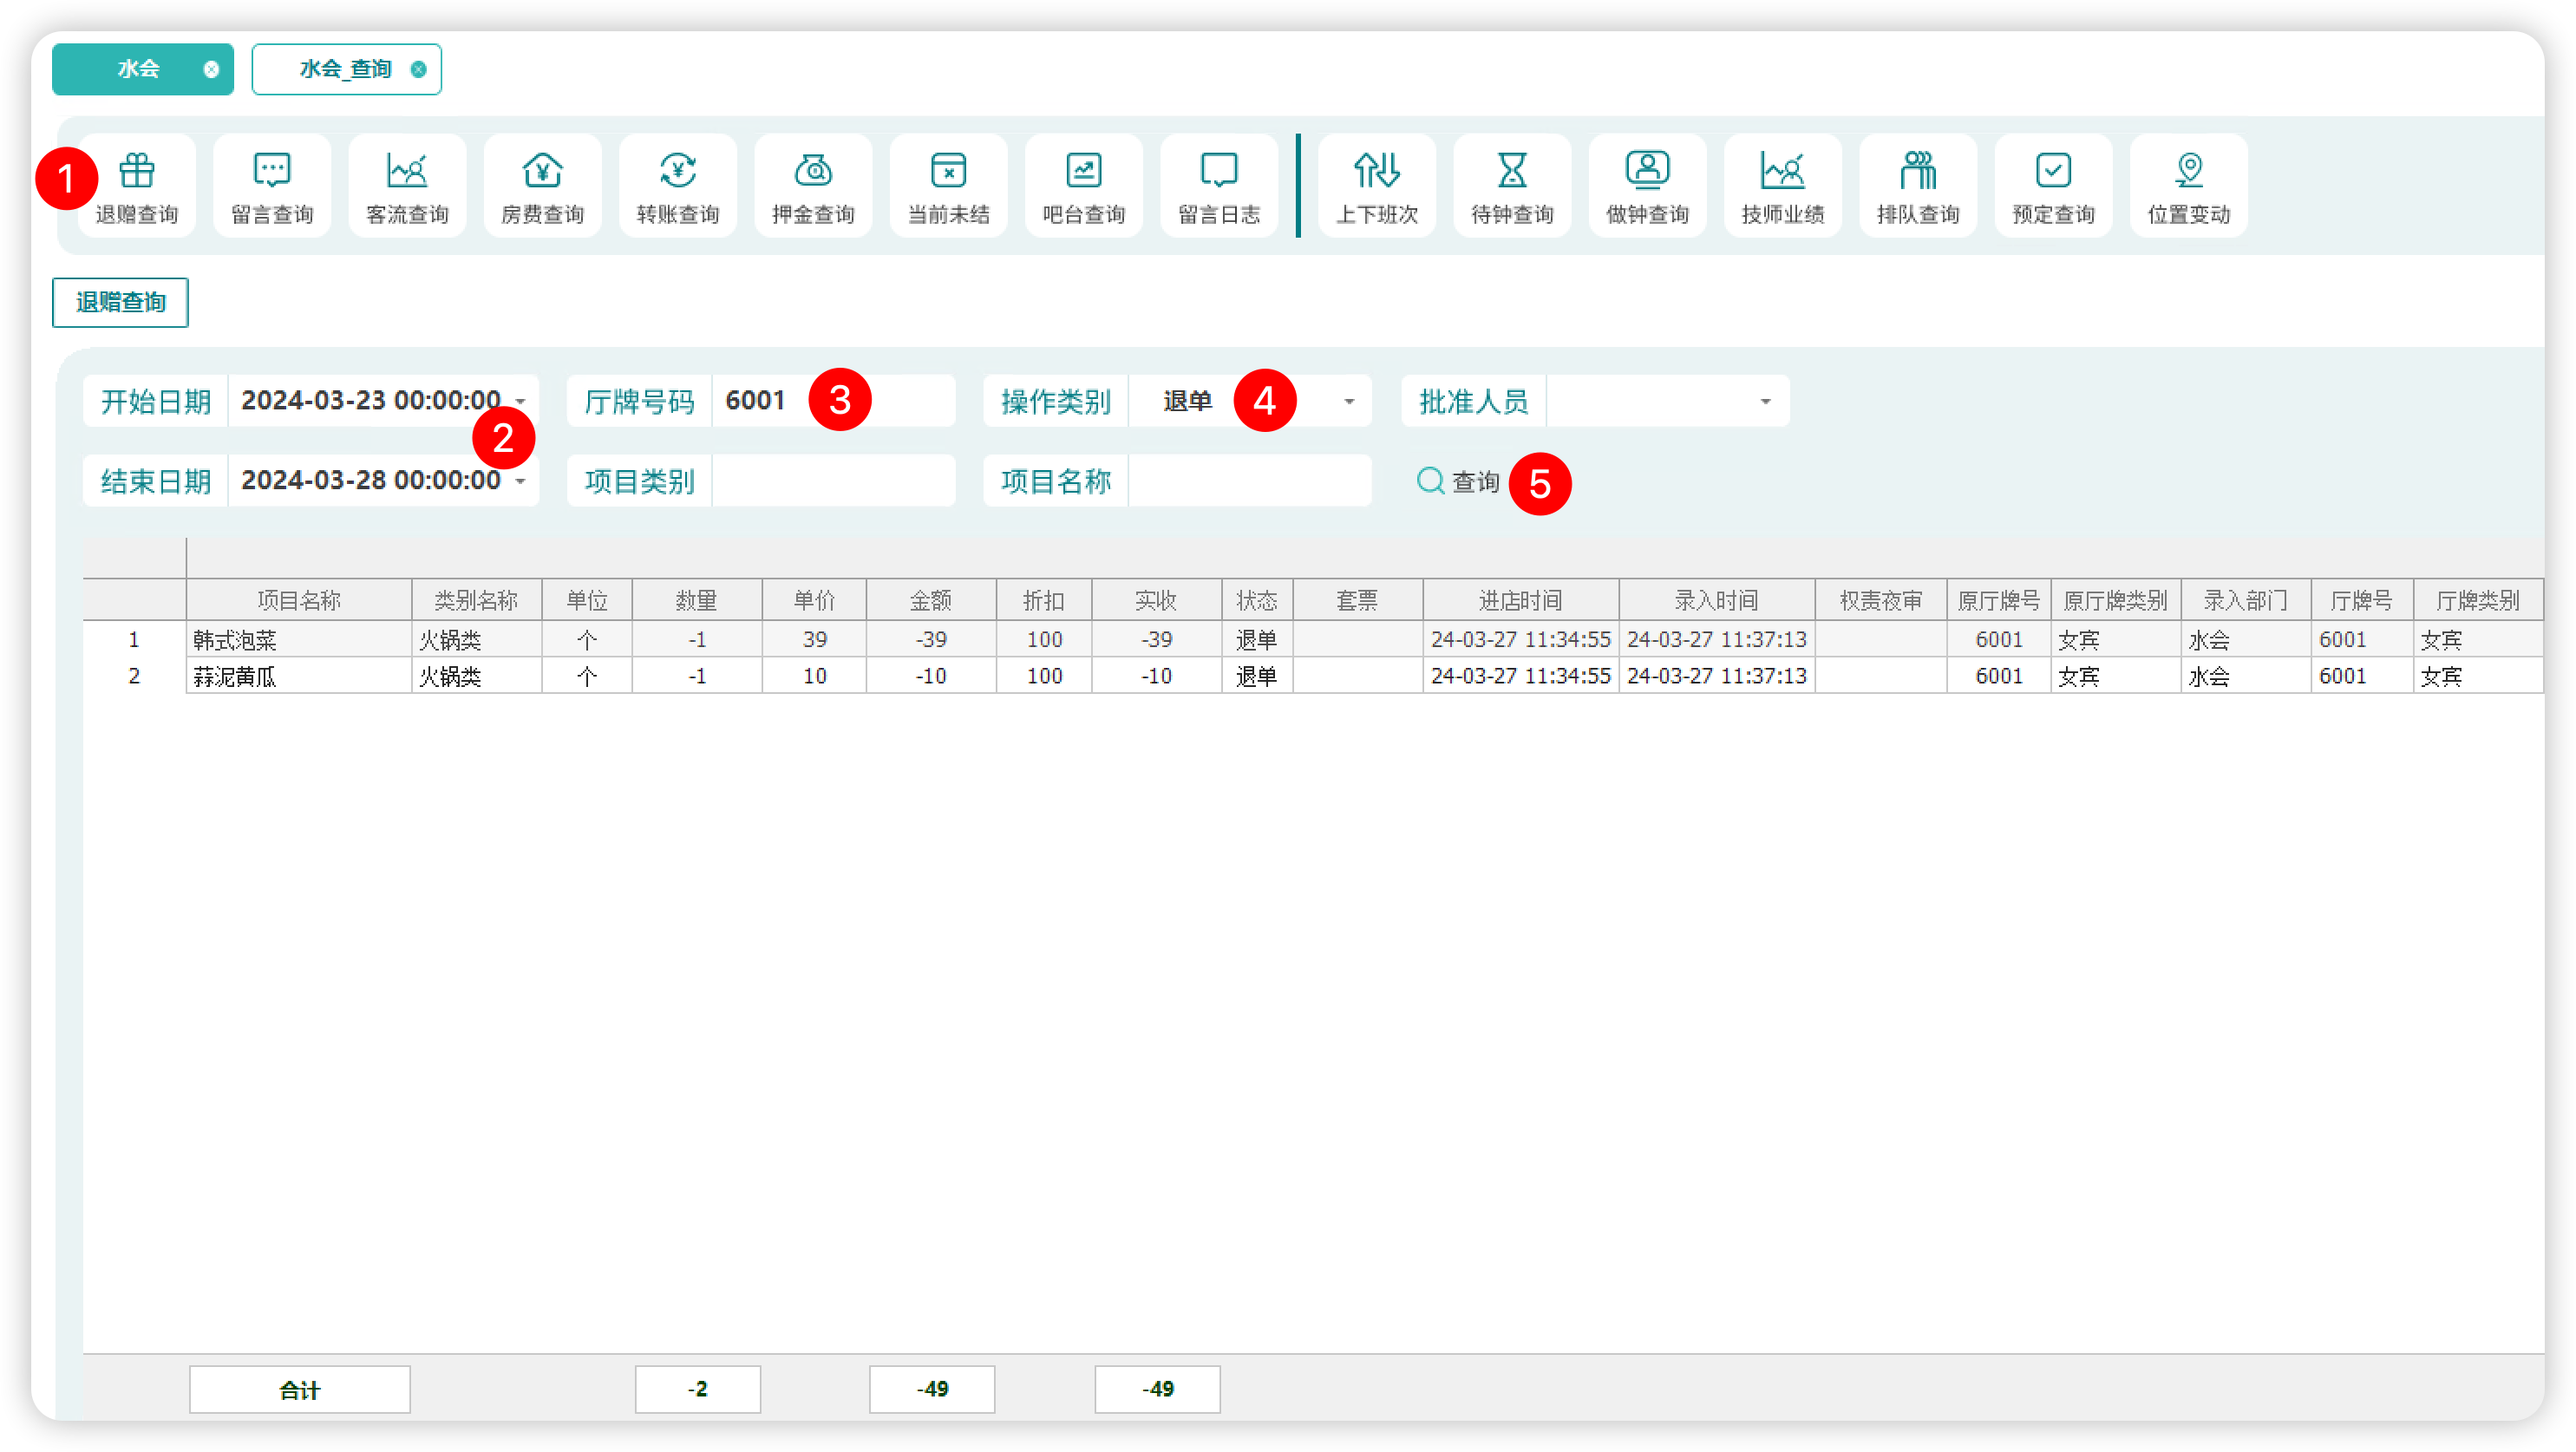Open the 房费查询 room fee icon
Image resolution: width=2576 pixels, height=1452 pixels.
(543, 187)
